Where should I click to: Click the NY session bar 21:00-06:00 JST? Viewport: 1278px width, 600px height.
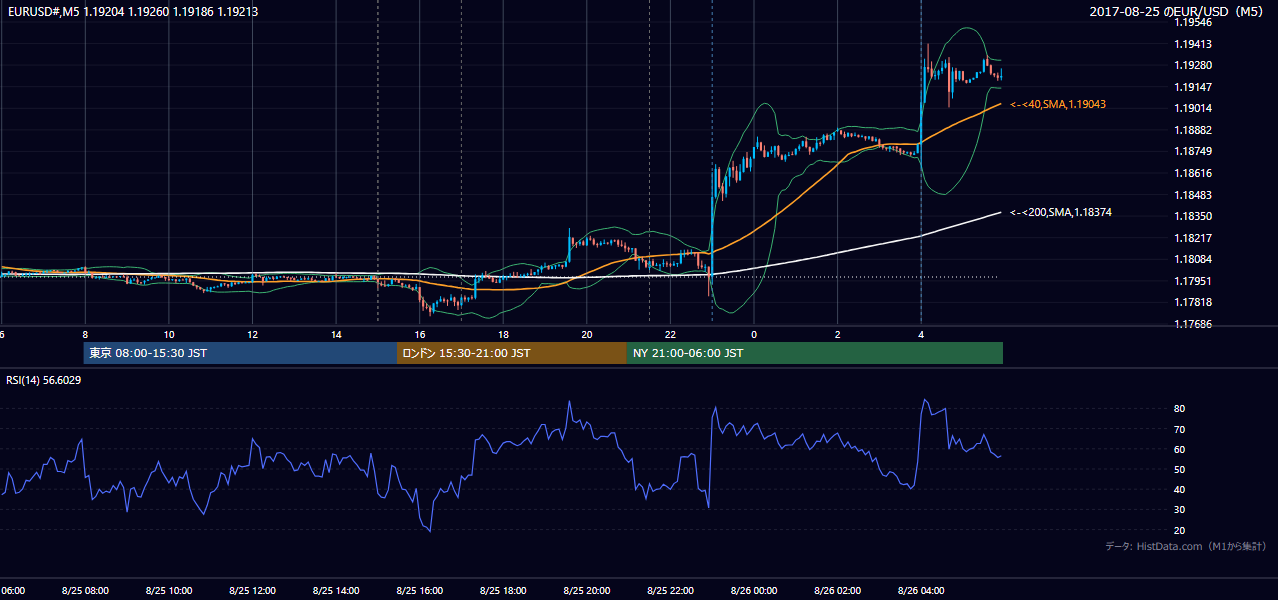tap(815, 353)
